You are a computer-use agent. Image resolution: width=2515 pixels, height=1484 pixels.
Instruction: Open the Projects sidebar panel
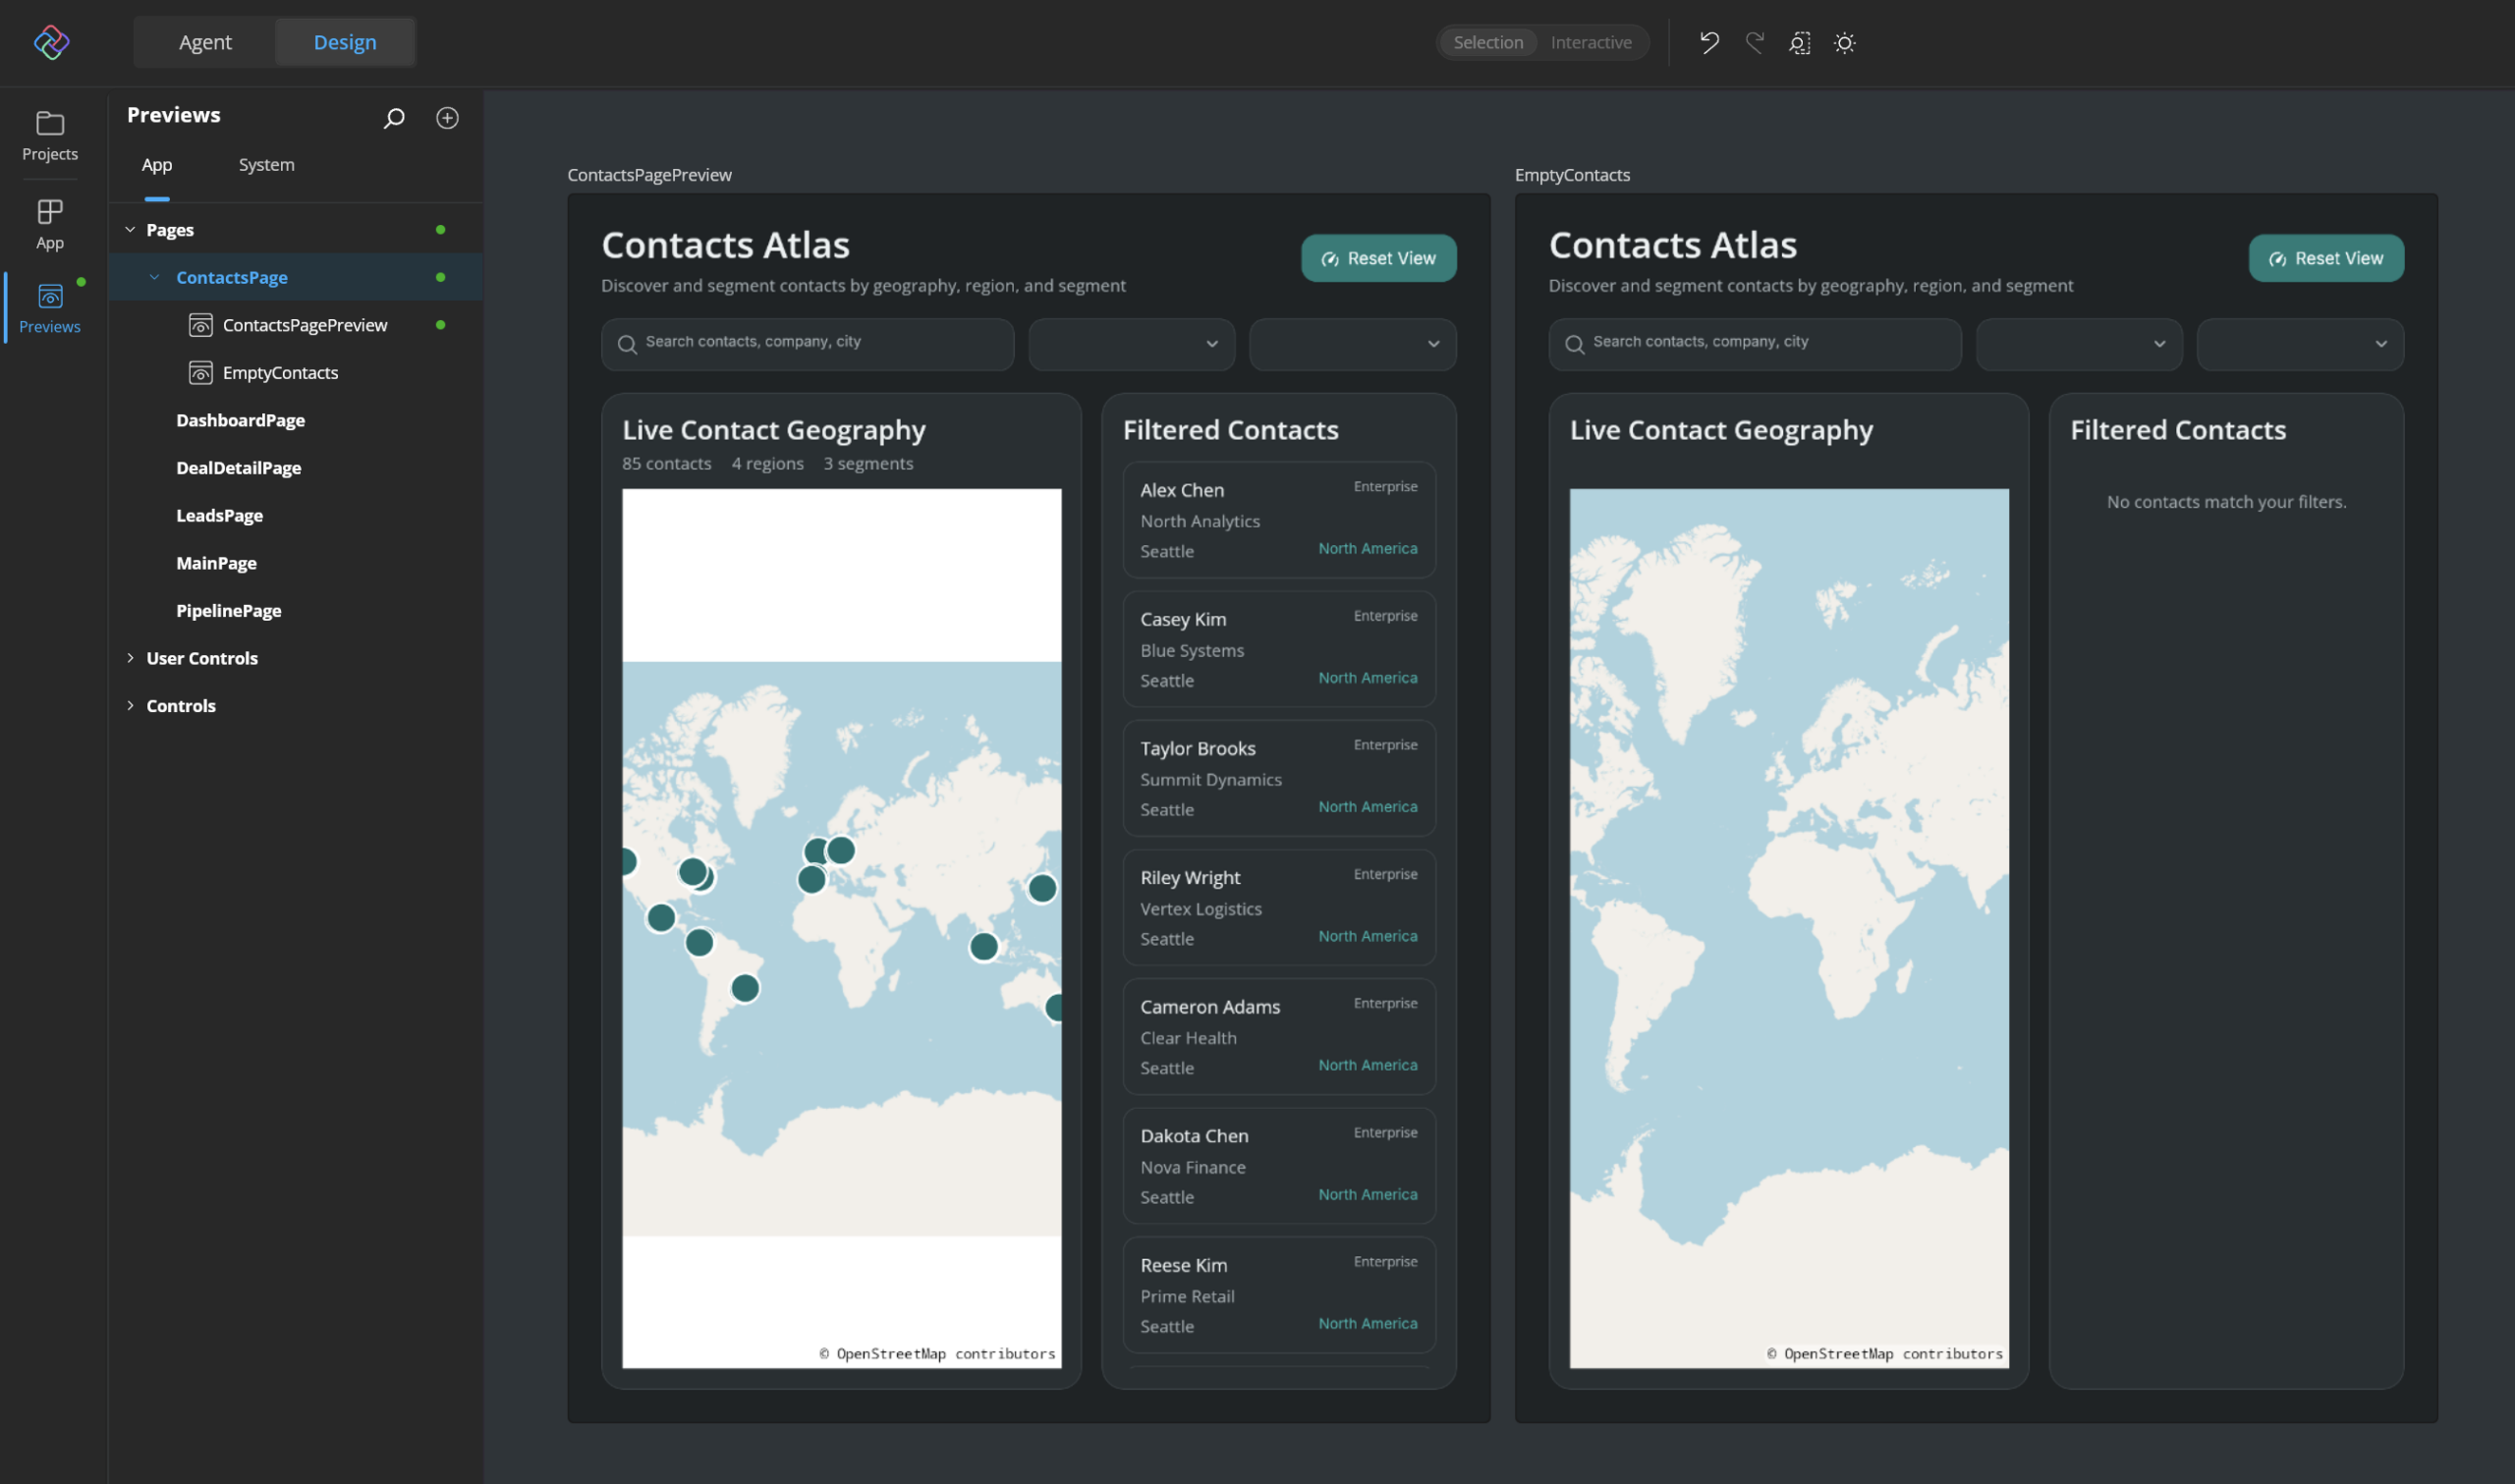point(50,136)
